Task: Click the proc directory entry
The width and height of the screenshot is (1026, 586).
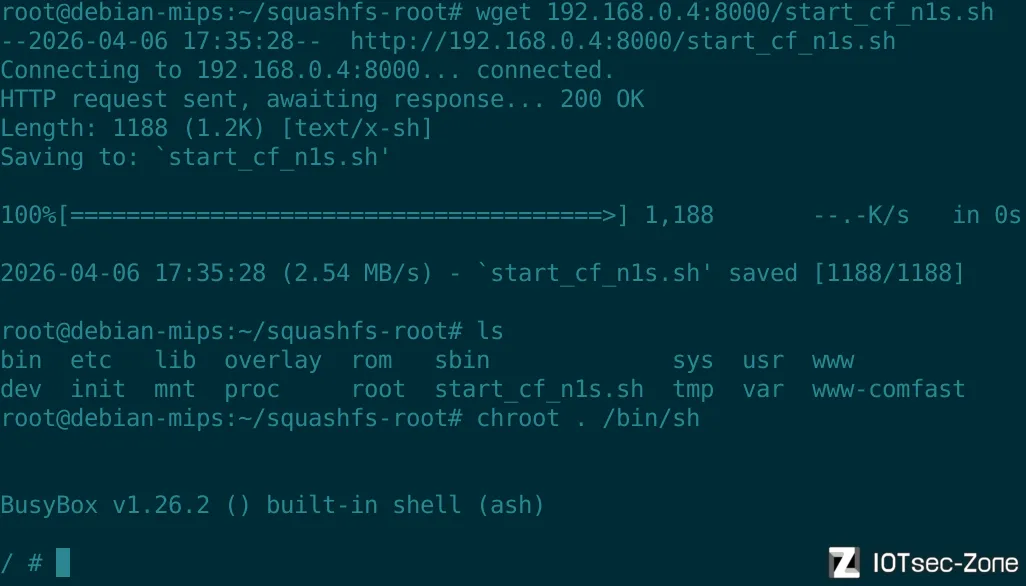Action: click(x=251, y=389)
